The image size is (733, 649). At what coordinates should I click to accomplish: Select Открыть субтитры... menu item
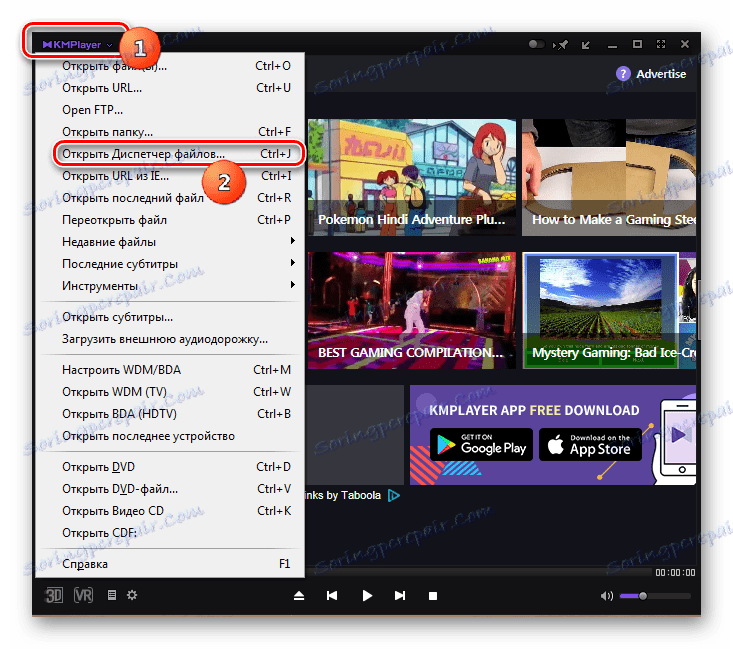tap(170, 317)
